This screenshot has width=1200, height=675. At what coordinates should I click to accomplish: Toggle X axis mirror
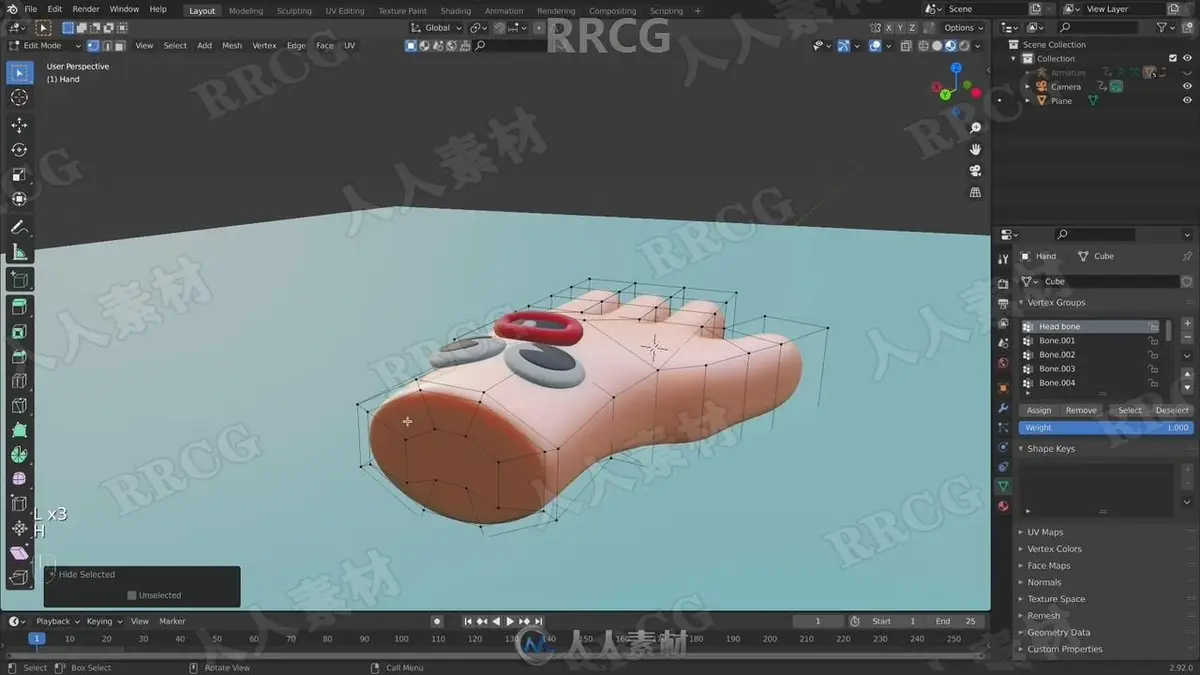888,28
